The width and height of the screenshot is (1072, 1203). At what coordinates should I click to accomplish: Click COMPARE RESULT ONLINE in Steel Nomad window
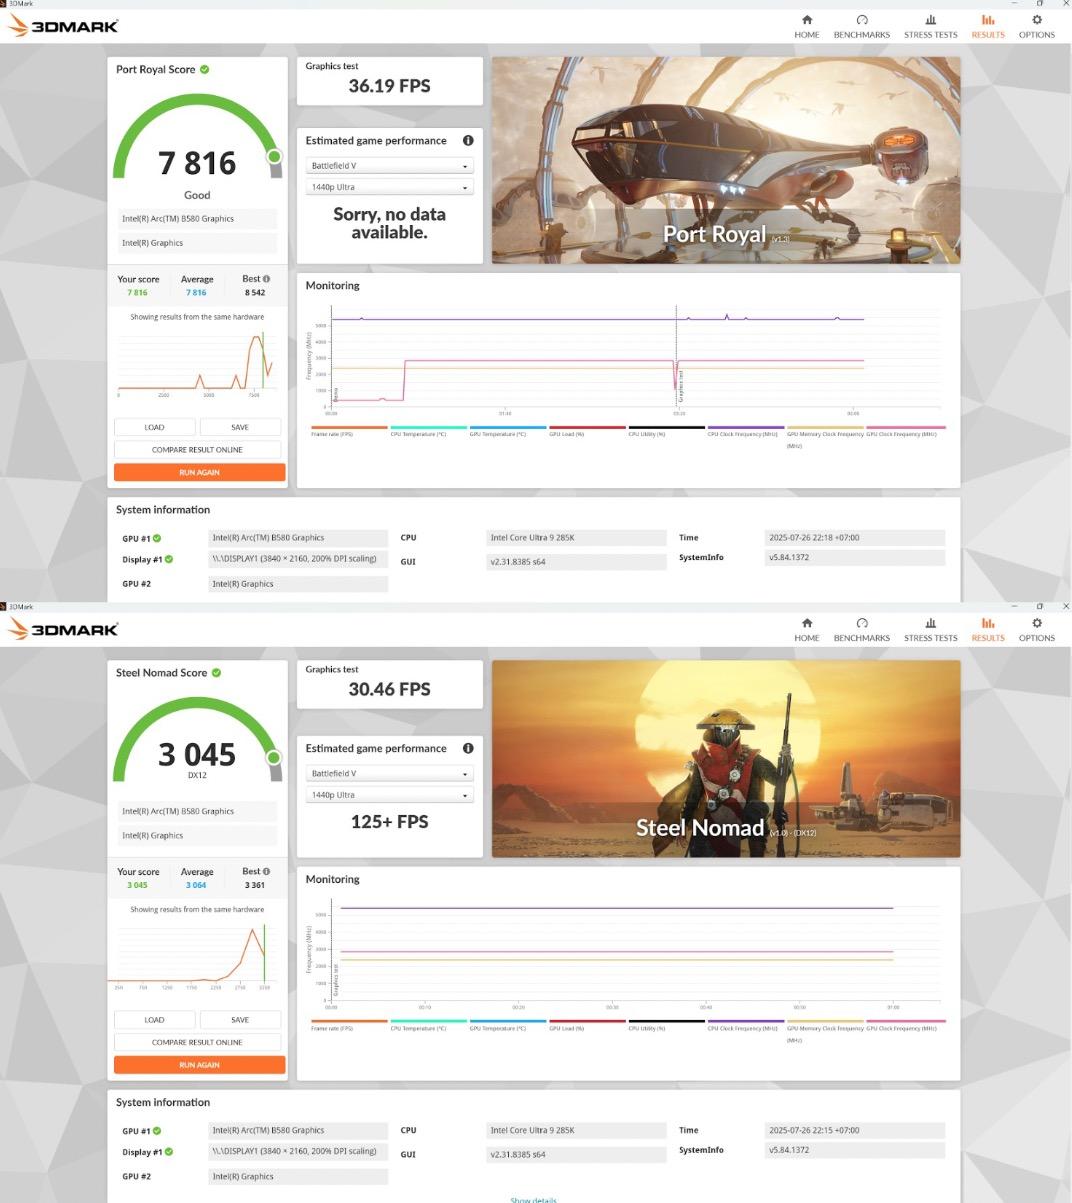pyautogui.click(x=197, y=1042)
